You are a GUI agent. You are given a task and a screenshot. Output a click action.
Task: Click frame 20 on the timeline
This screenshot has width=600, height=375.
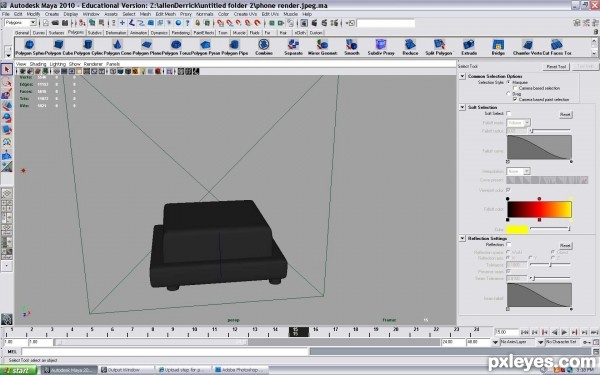coord(396,330)
